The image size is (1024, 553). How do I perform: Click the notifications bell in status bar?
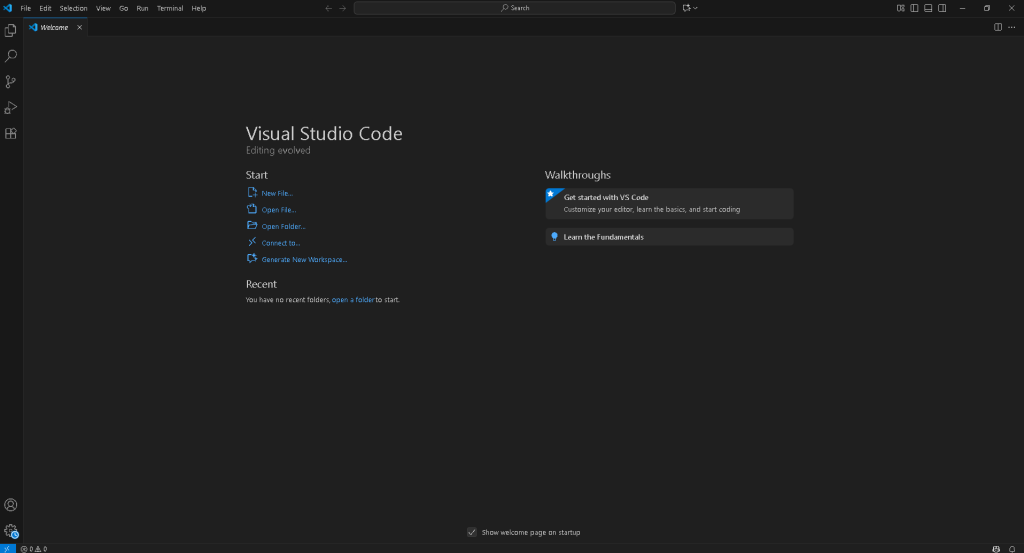1013,548
